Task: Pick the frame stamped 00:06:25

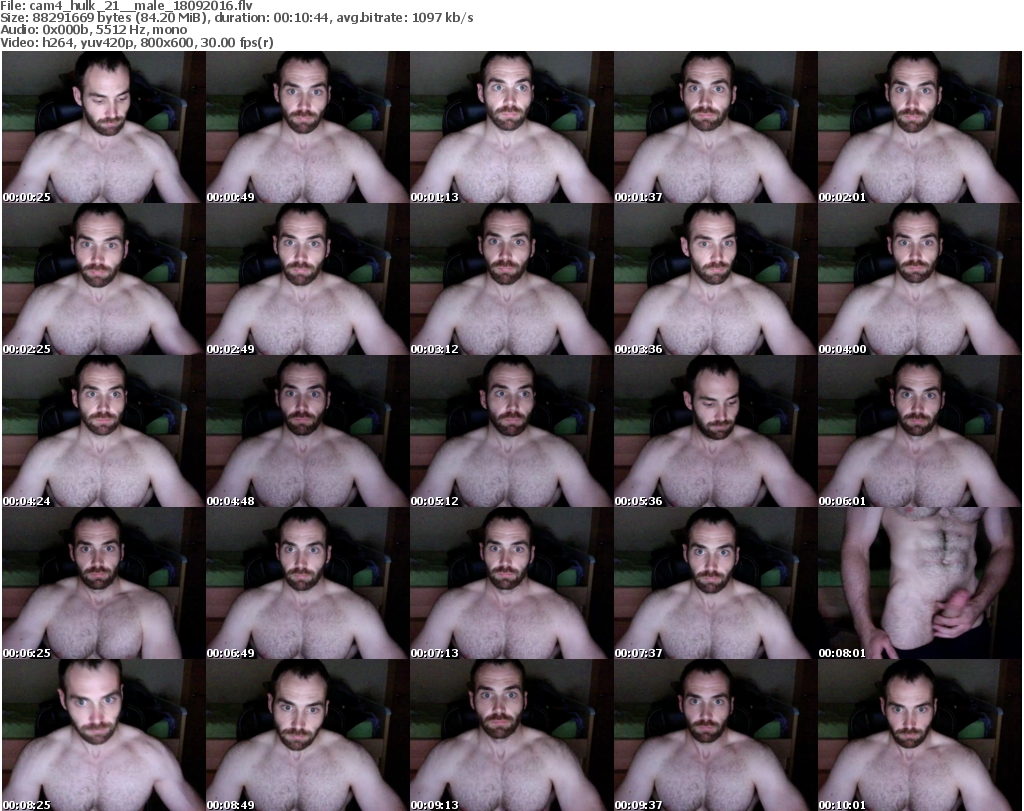Action: (104, 583)
